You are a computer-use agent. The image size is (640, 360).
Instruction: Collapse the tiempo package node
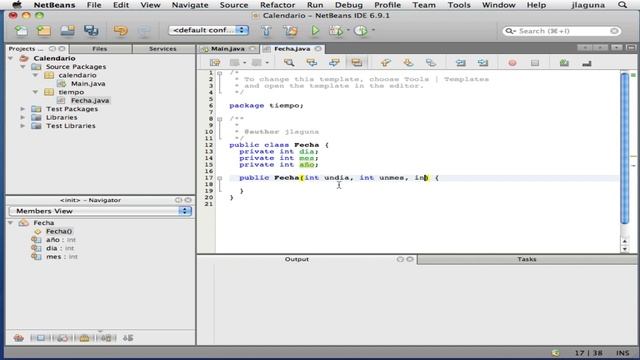36,92
